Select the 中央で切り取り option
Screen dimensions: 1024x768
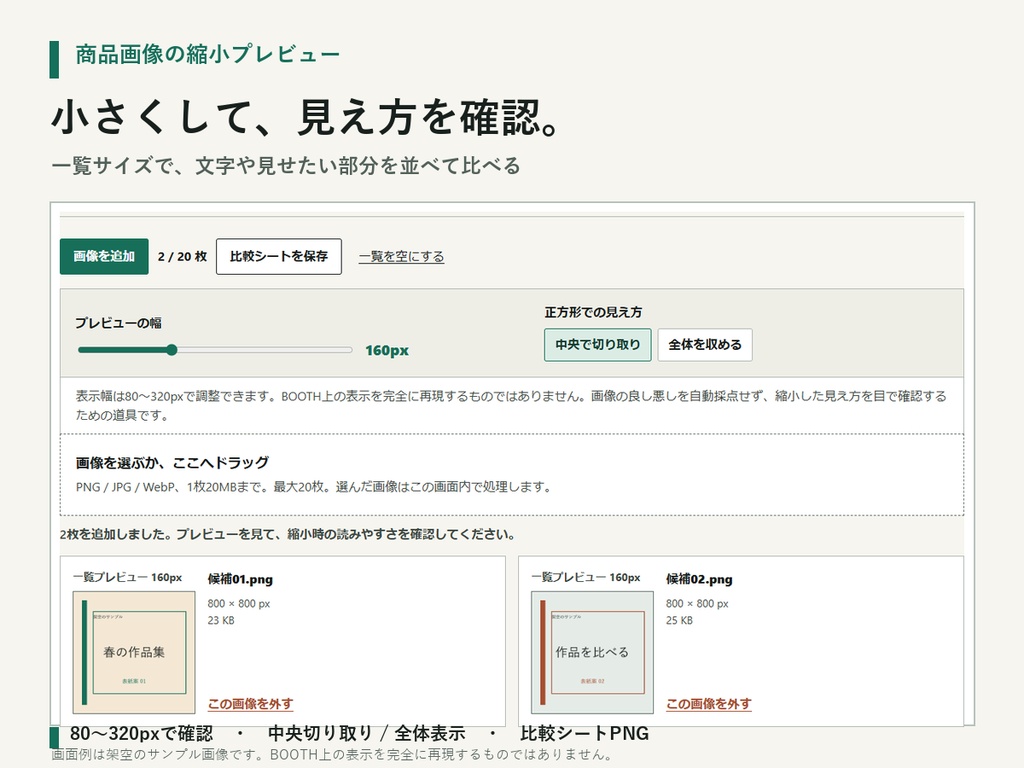click(598, 345)
